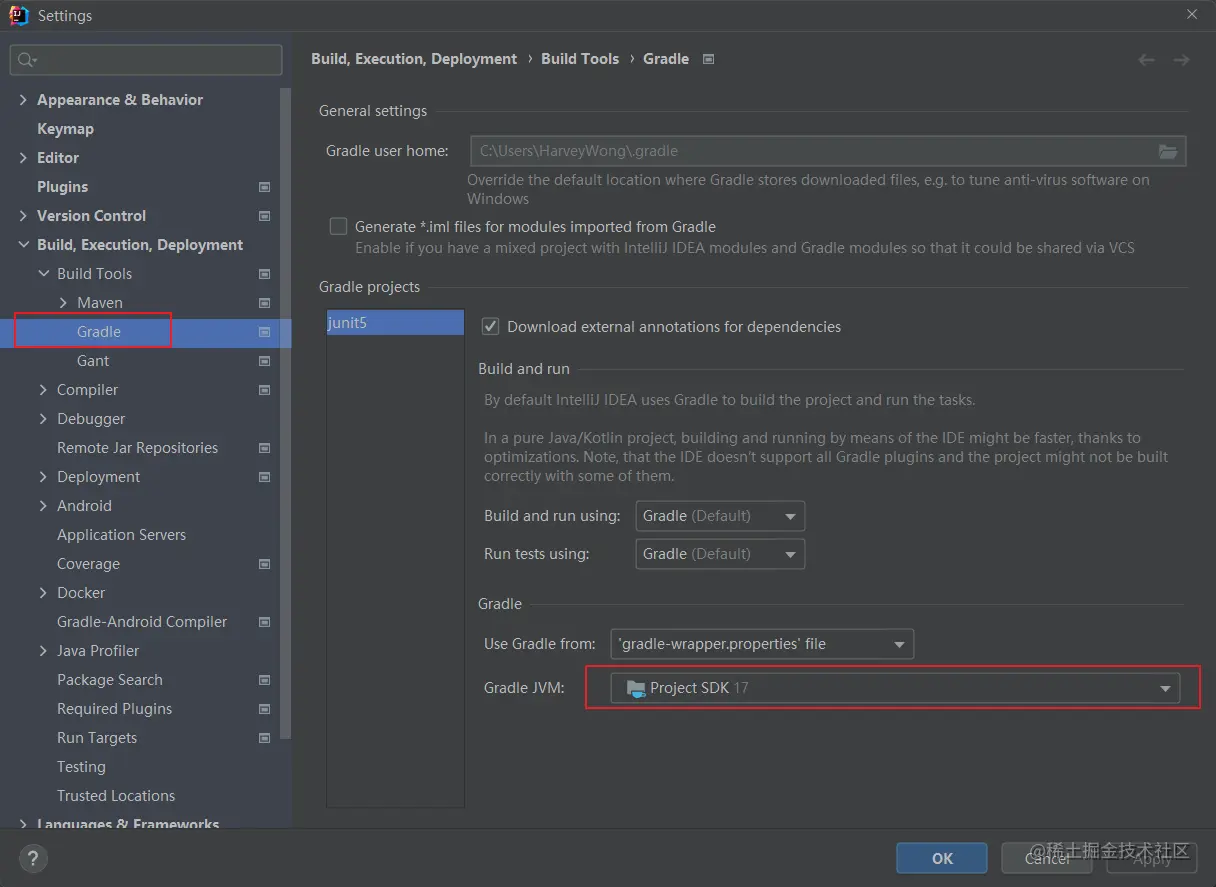
Task: Expand the Version Control section
Action: [x=23, y=216]
